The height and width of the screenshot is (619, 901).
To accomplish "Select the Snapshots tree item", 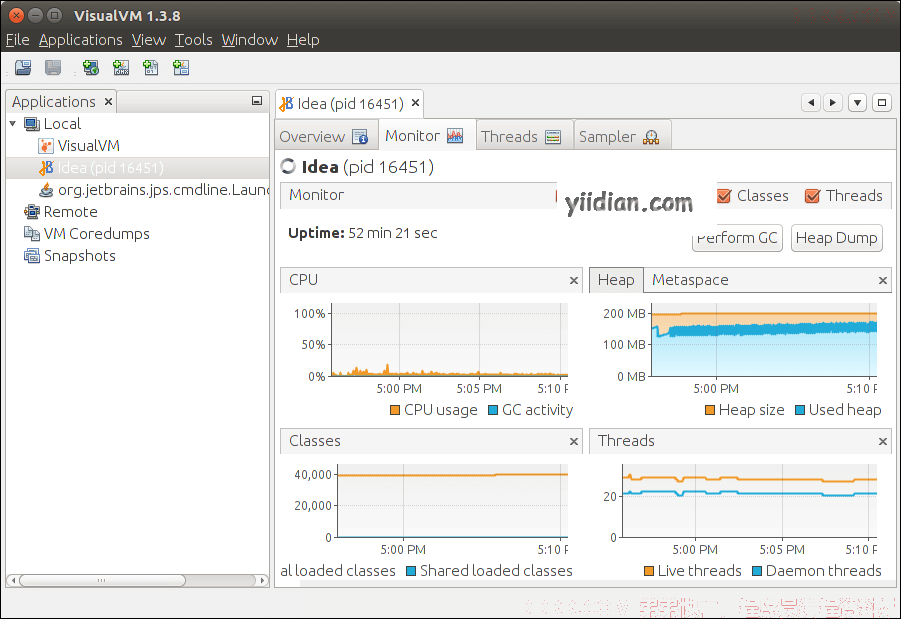I will [80, 256].
